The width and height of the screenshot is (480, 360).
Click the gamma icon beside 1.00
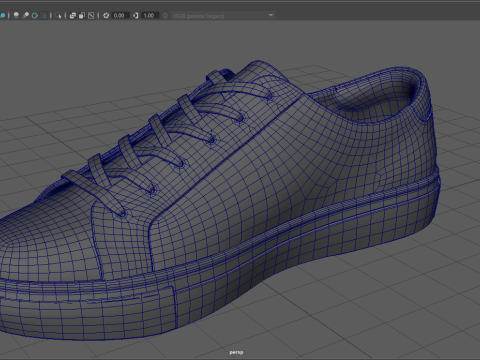135,15
